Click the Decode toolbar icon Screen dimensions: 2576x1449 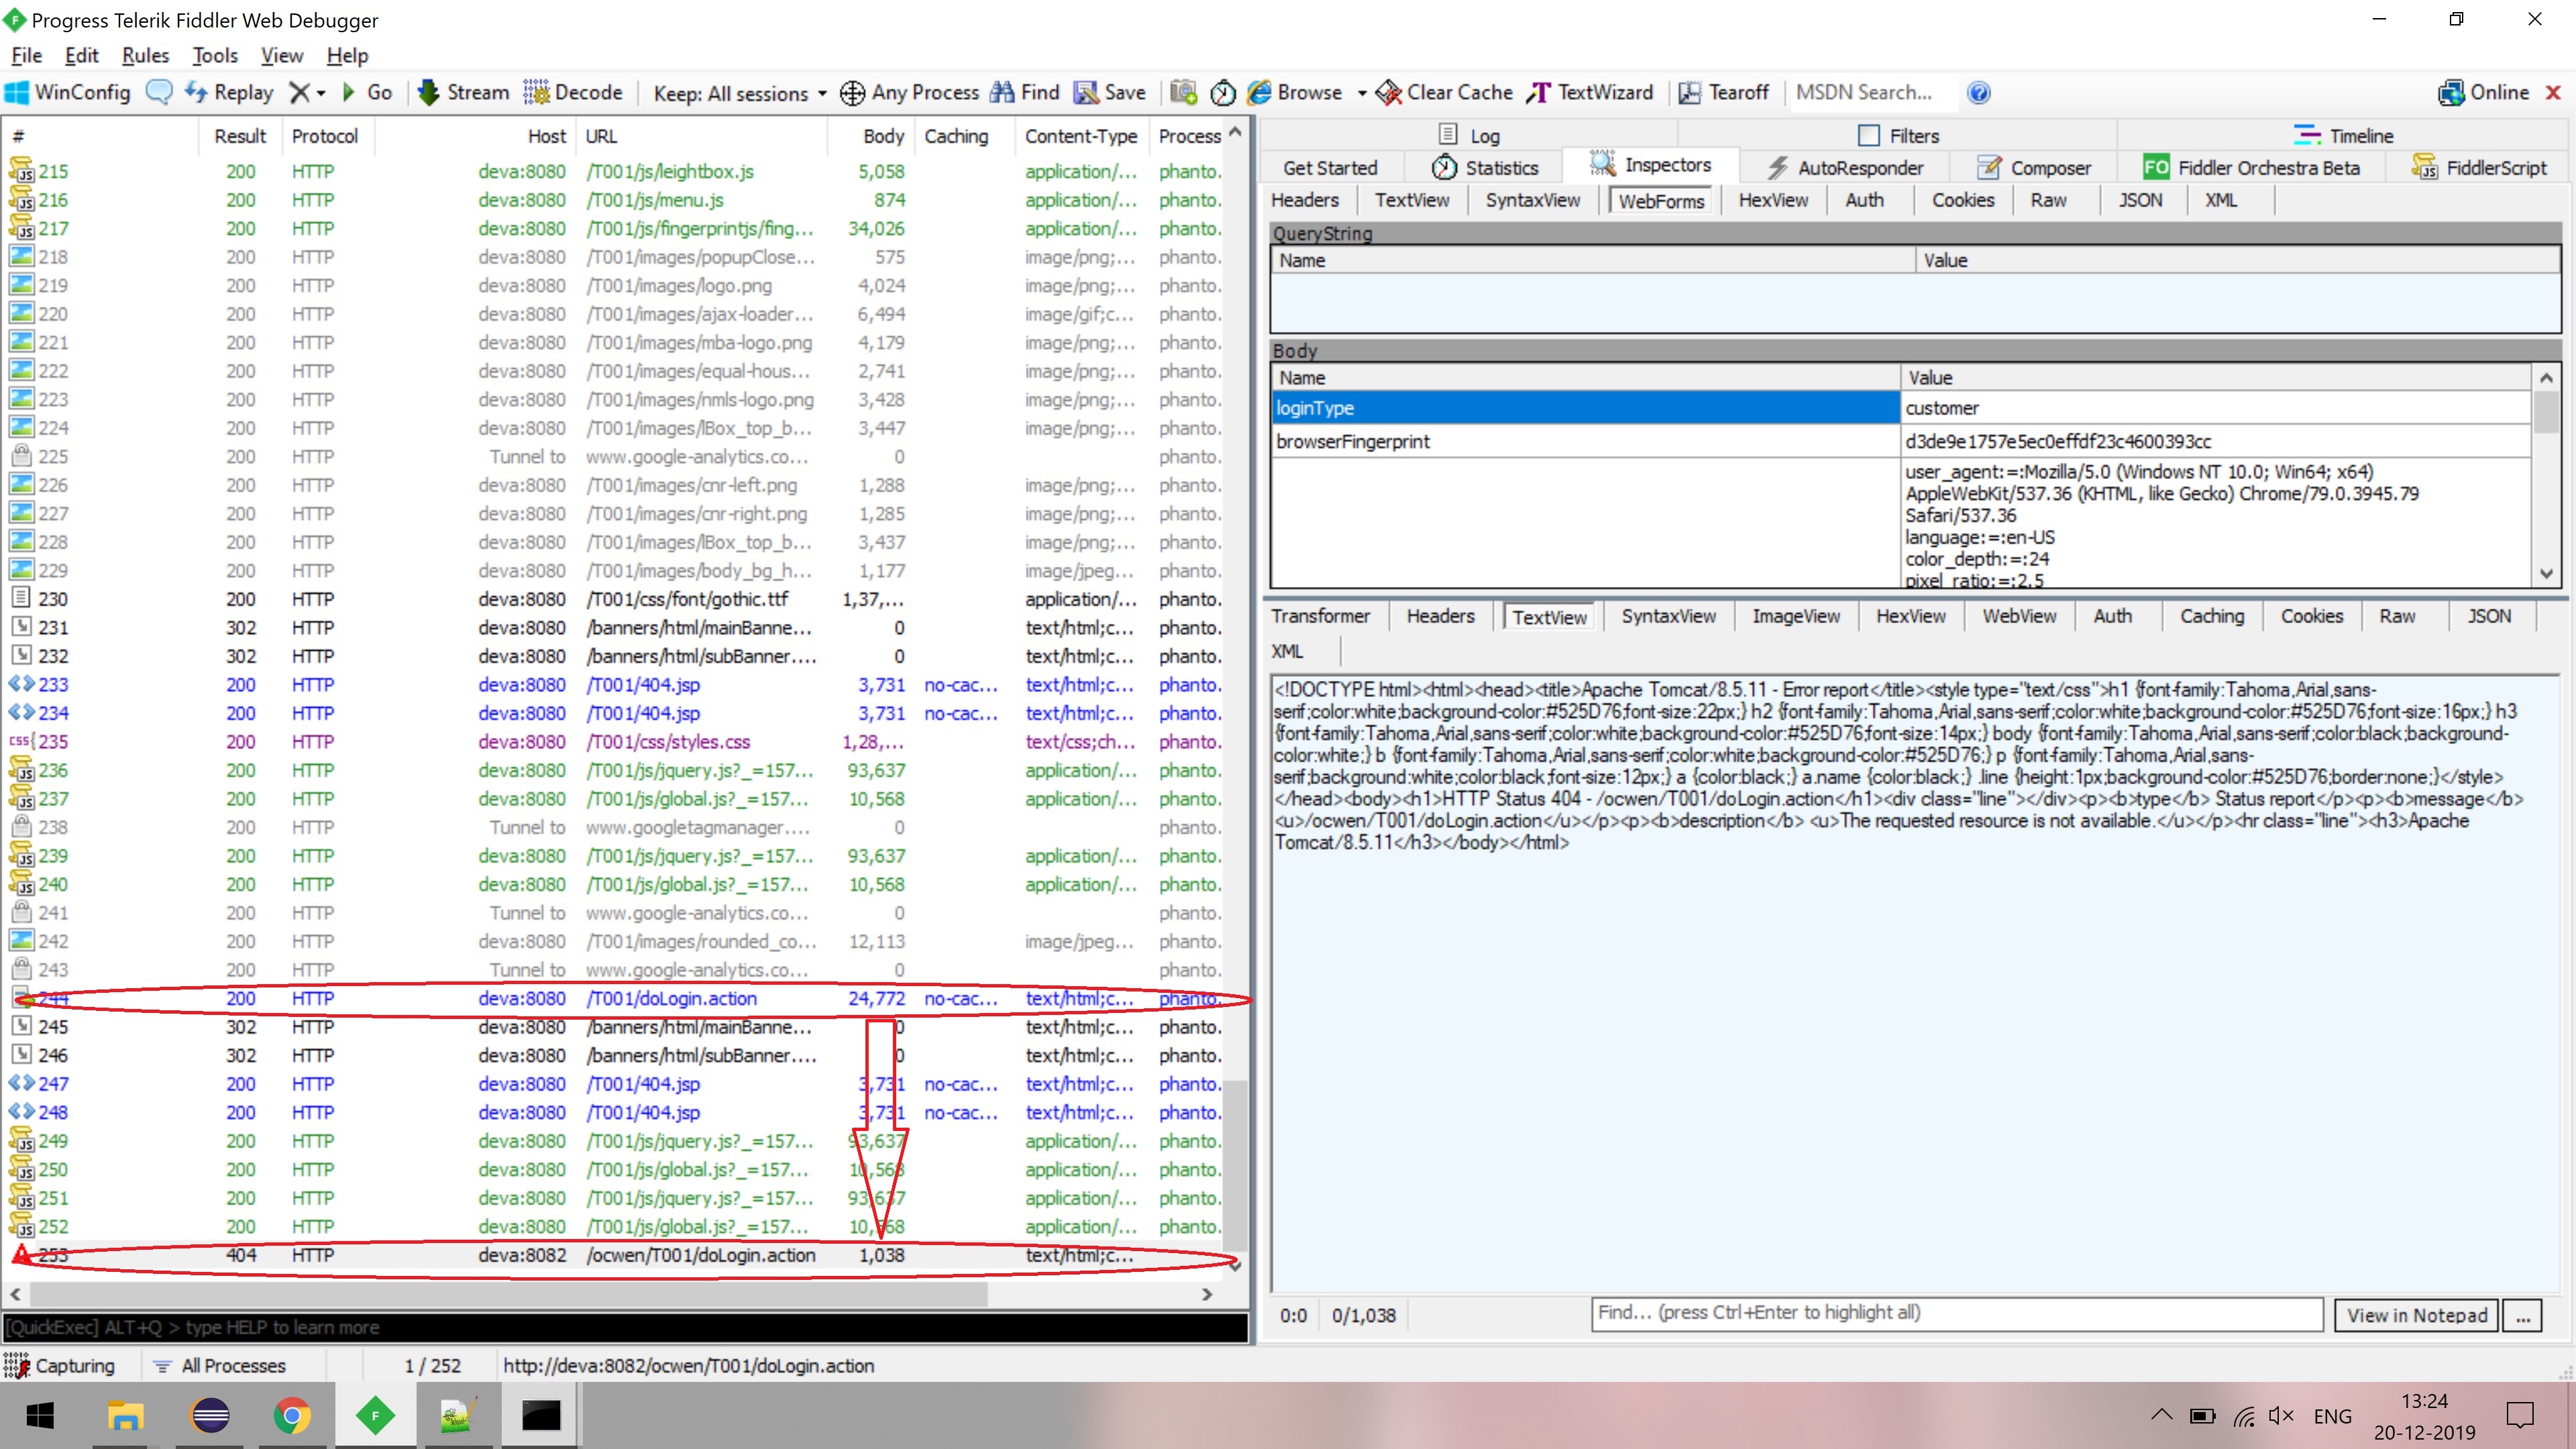point(537,93)
